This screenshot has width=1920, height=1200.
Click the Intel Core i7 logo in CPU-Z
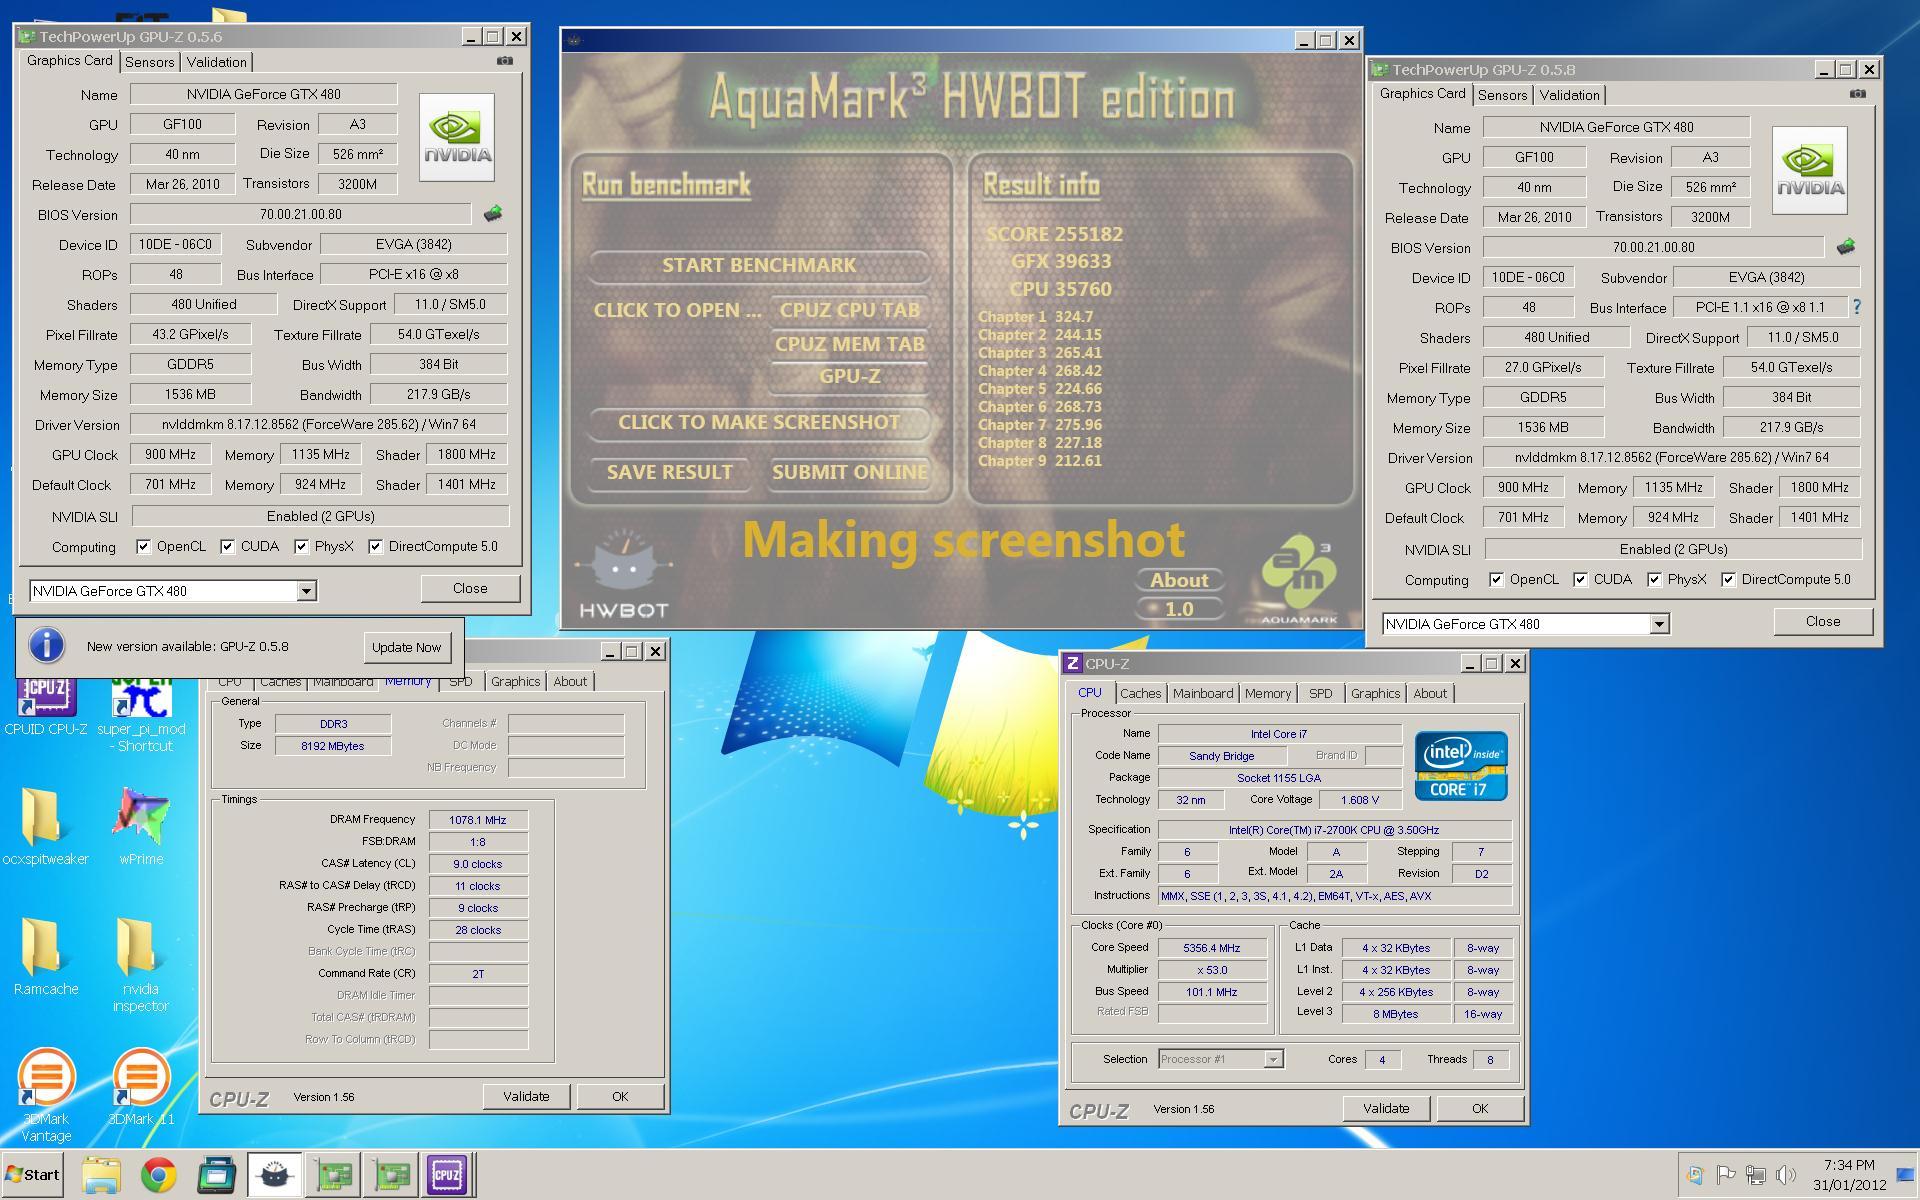point(1461,765)
